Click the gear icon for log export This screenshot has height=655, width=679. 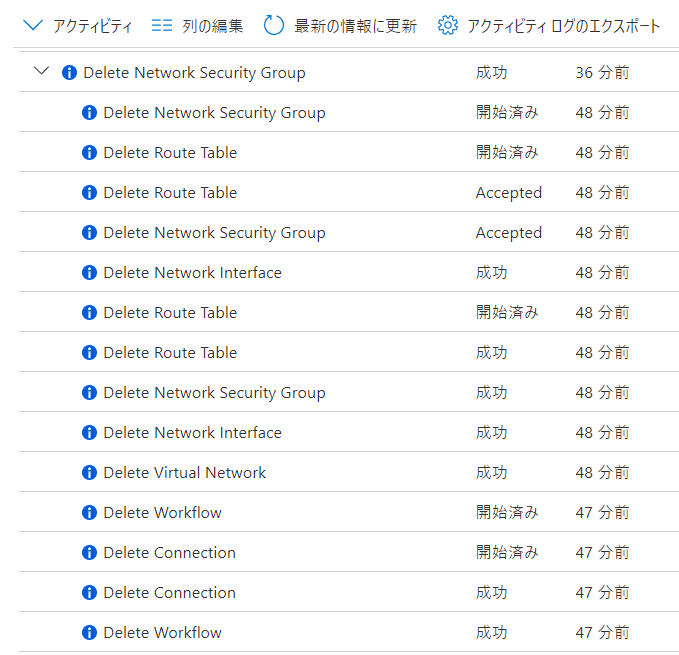point(447,26)
